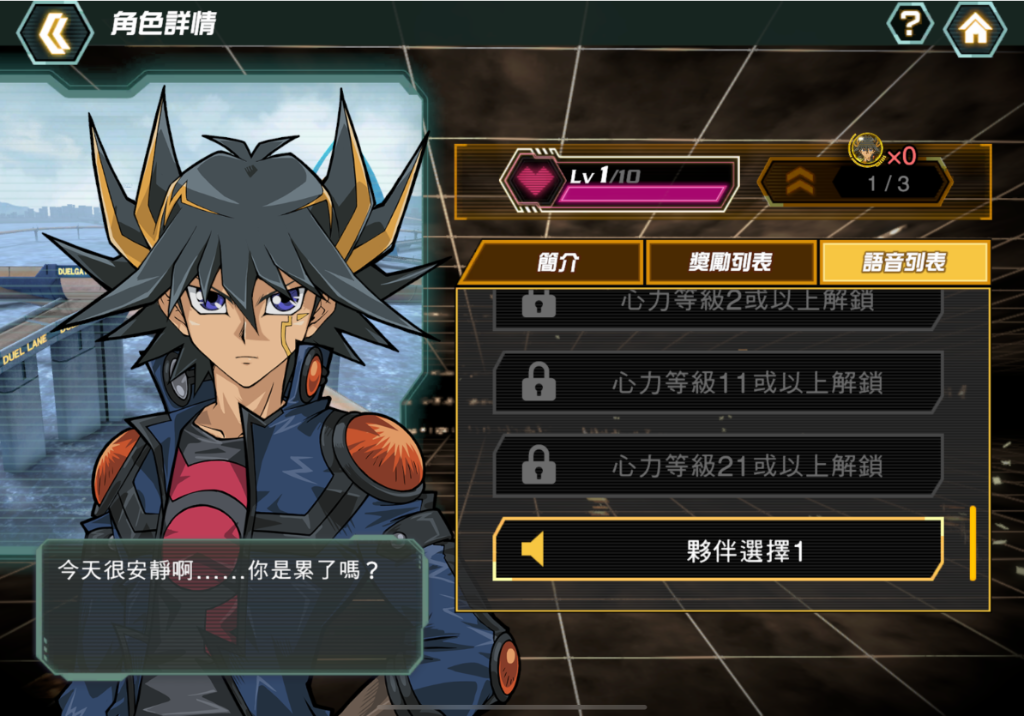Go to home with the house icon
Image resolution: width=1024 pixels, height=716 pixels.
(x=975, y=28)
